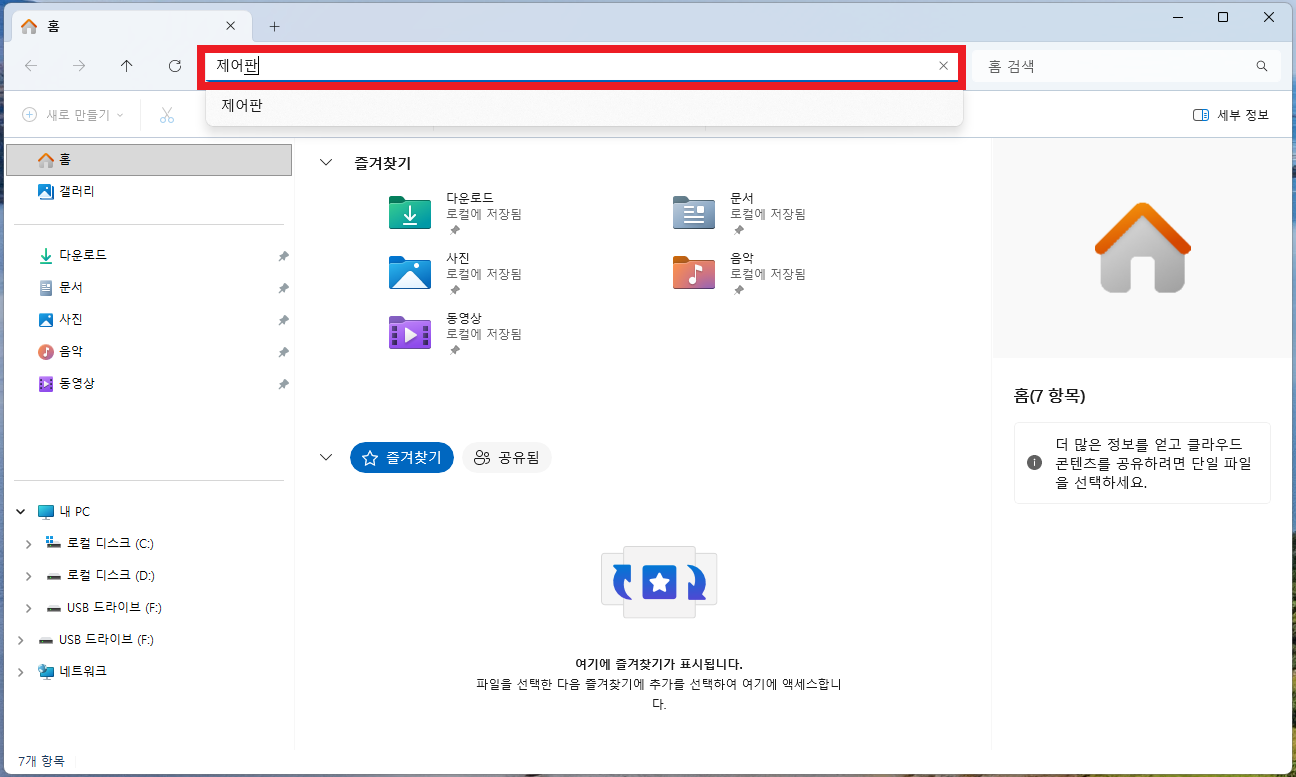The width and height of the screenshot is (1296, 777).
Task: Click the Cut scissors icon
Action: (x=166, y=115)
